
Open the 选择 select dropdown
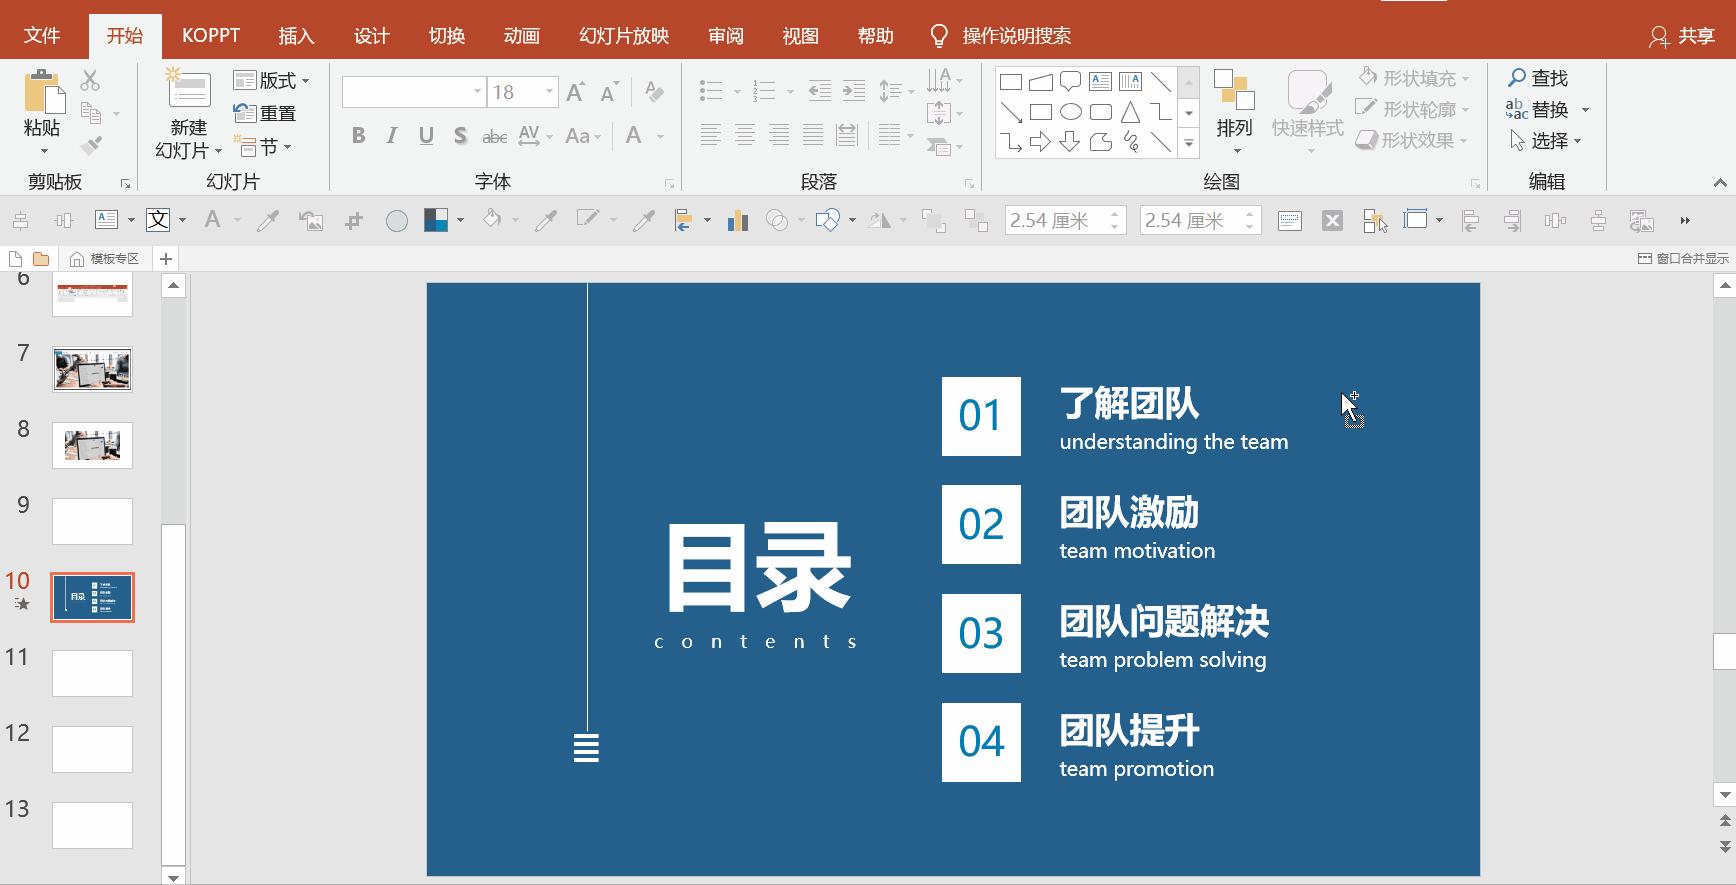coord(1545,141)
